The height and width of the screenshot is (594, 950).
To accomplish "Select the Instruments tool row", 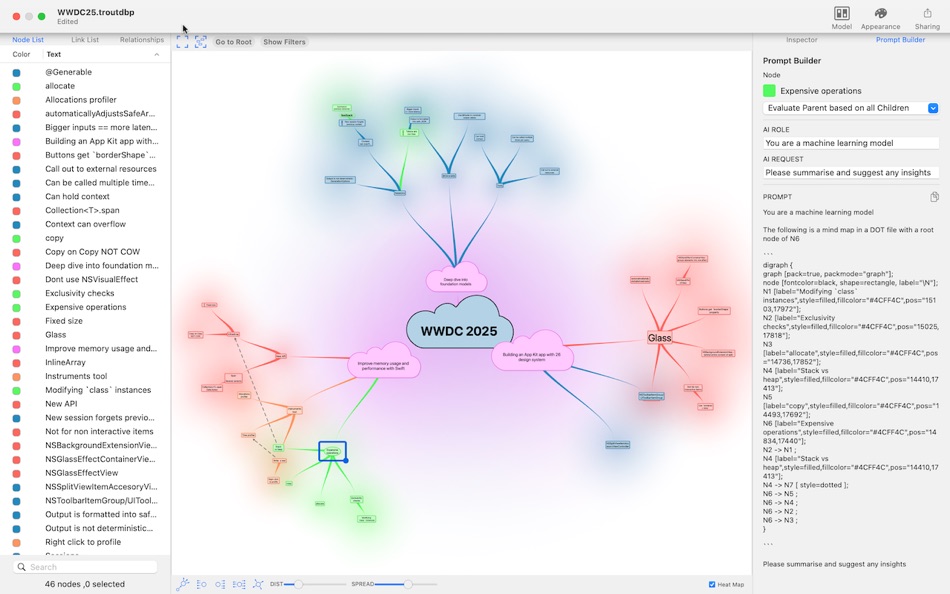I will [85, 376].
